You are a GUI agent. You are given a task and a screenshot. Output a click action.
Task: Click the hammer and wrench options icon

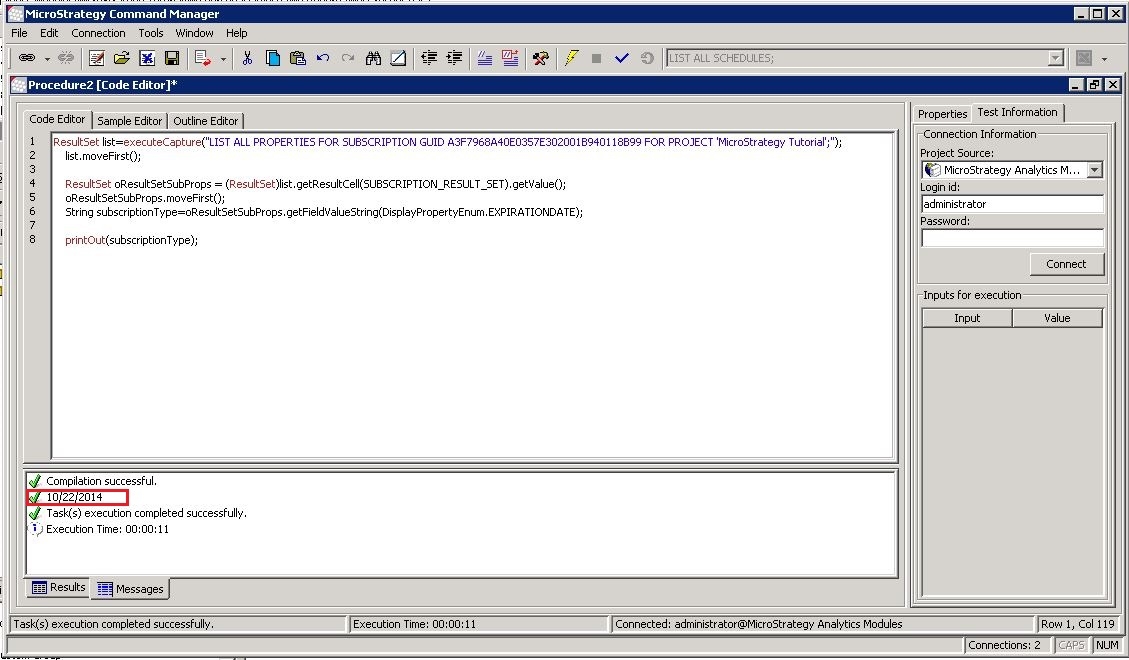(540, 59)
